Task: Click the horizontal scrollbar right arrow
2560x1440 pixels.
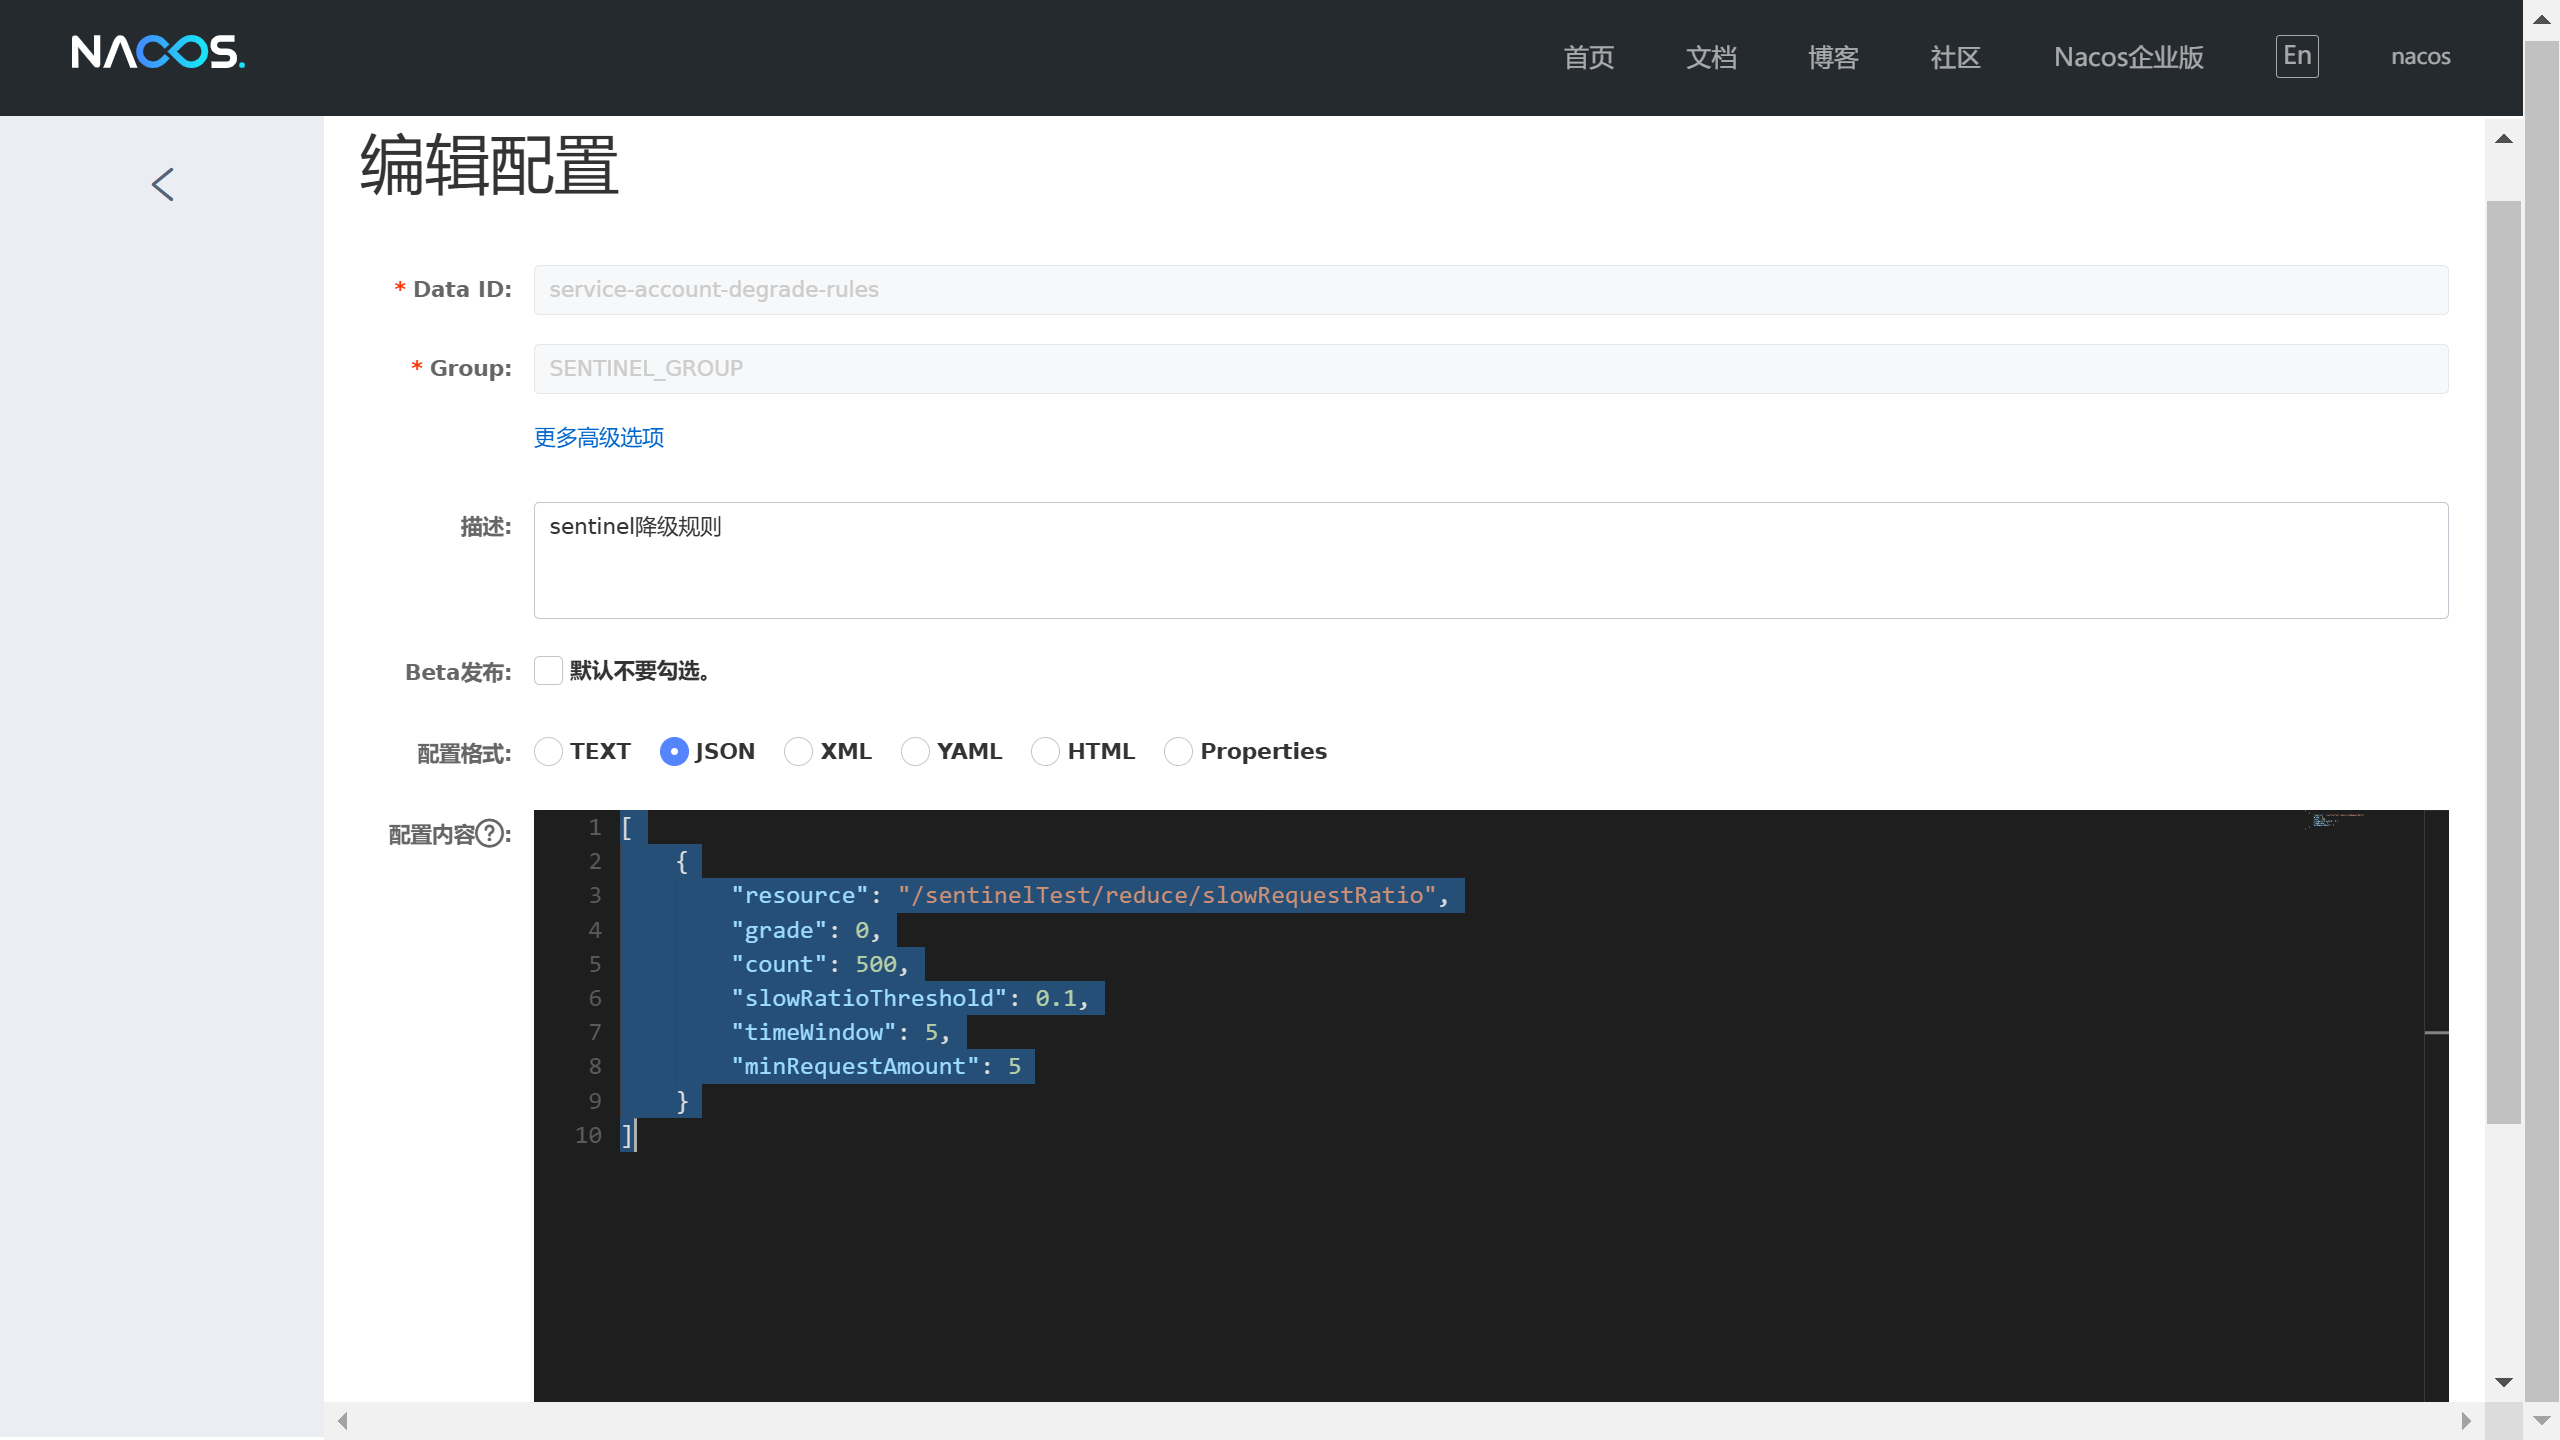Action: click(x=2465, y=1421)
